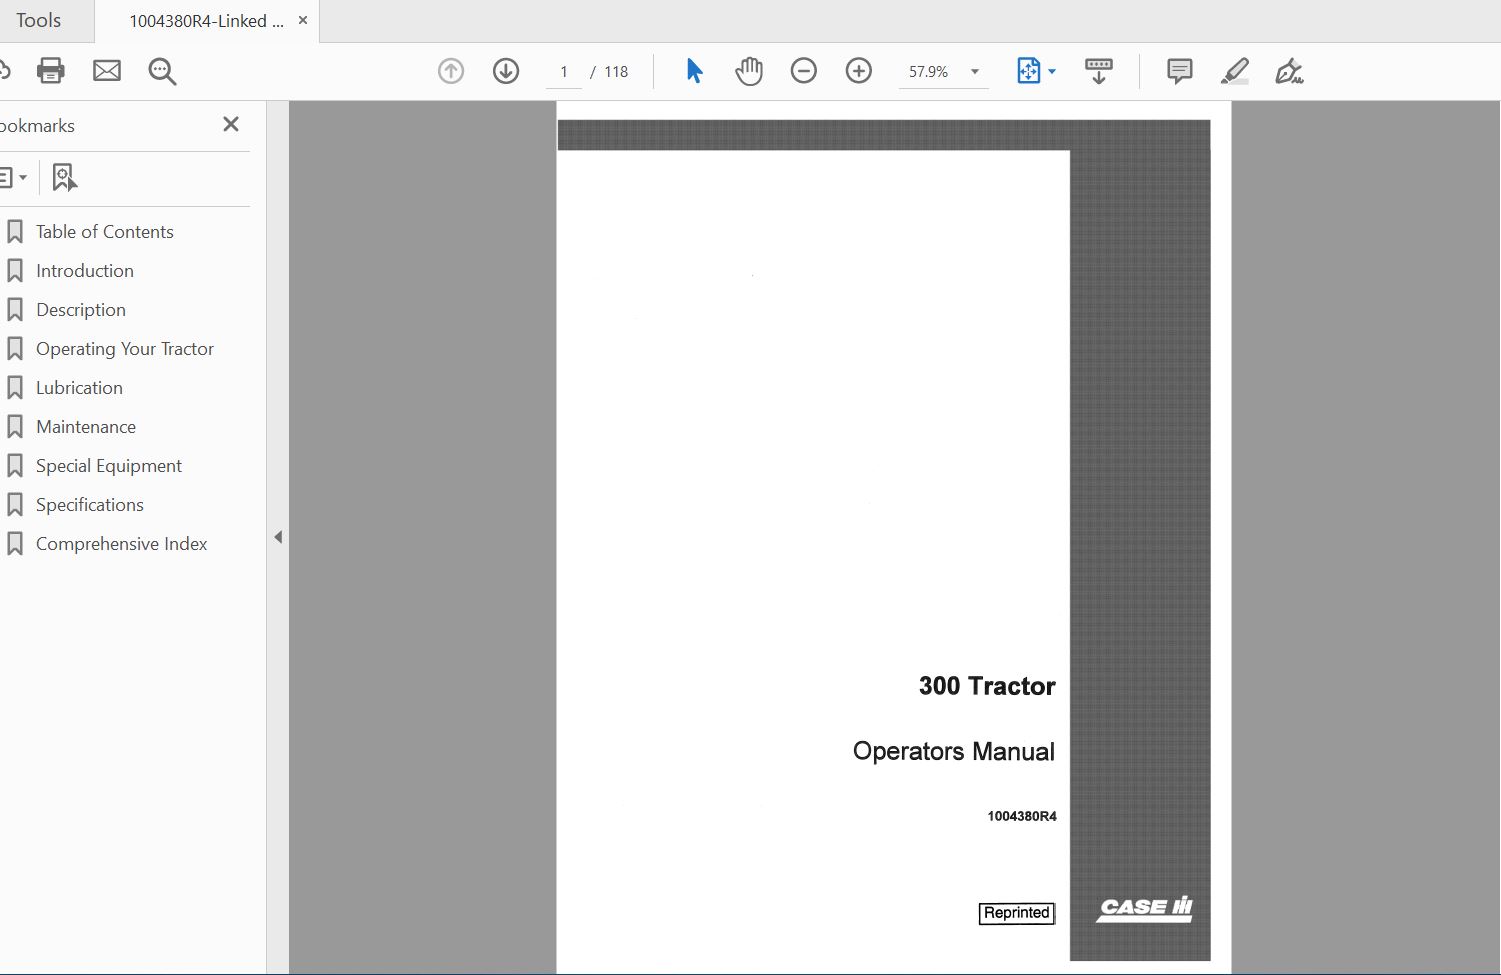Zoom in on the document
This screenshot has width=1501, height=975.
pyautogui.click(x=858, y=70)
